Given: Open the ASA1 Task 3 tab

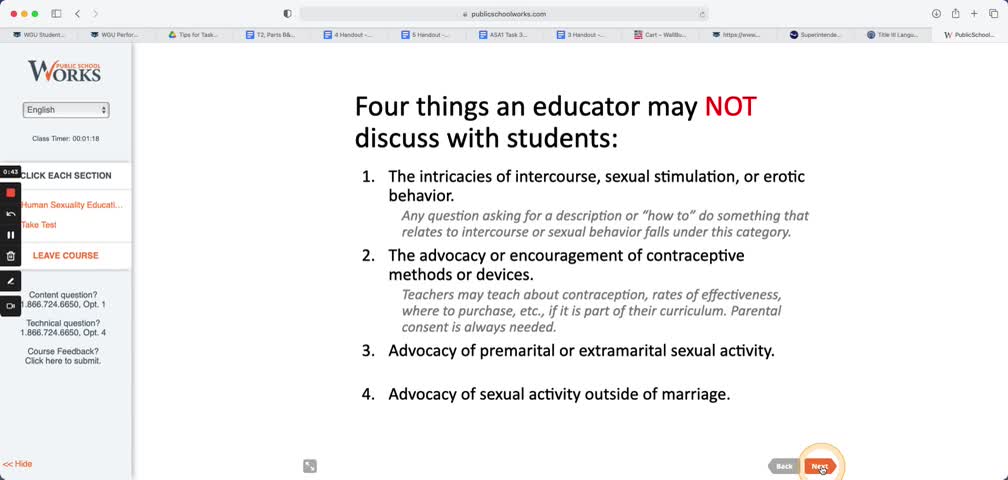Looking at the screenshot, I should (505, 35).
